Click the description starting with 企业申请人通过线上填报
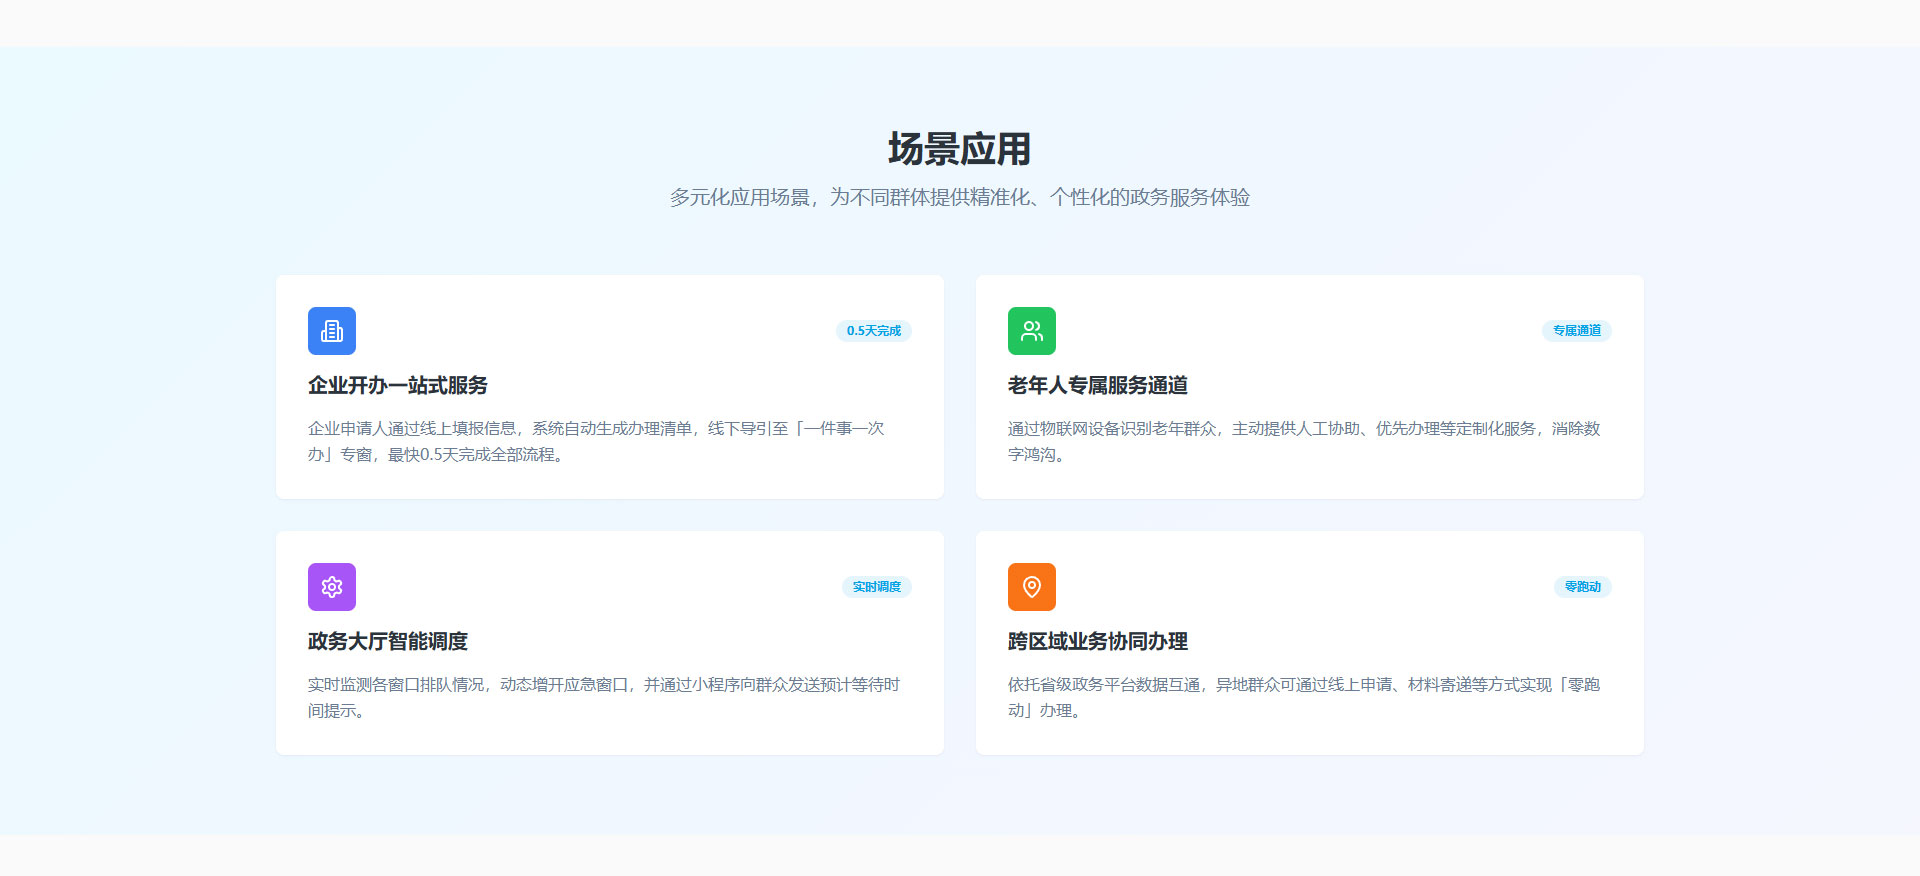 click(x=596, y=441)
